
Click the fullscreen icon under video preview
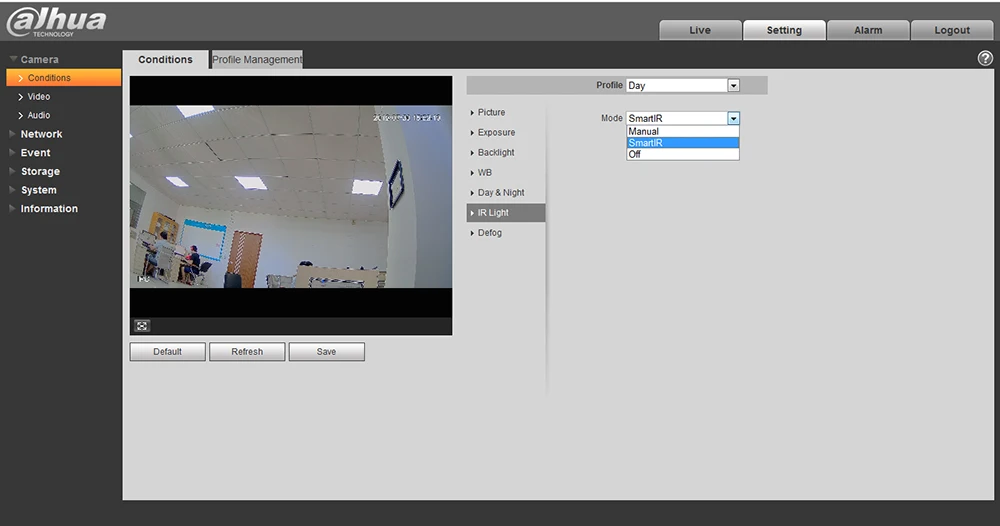click(x=142, y=326)
